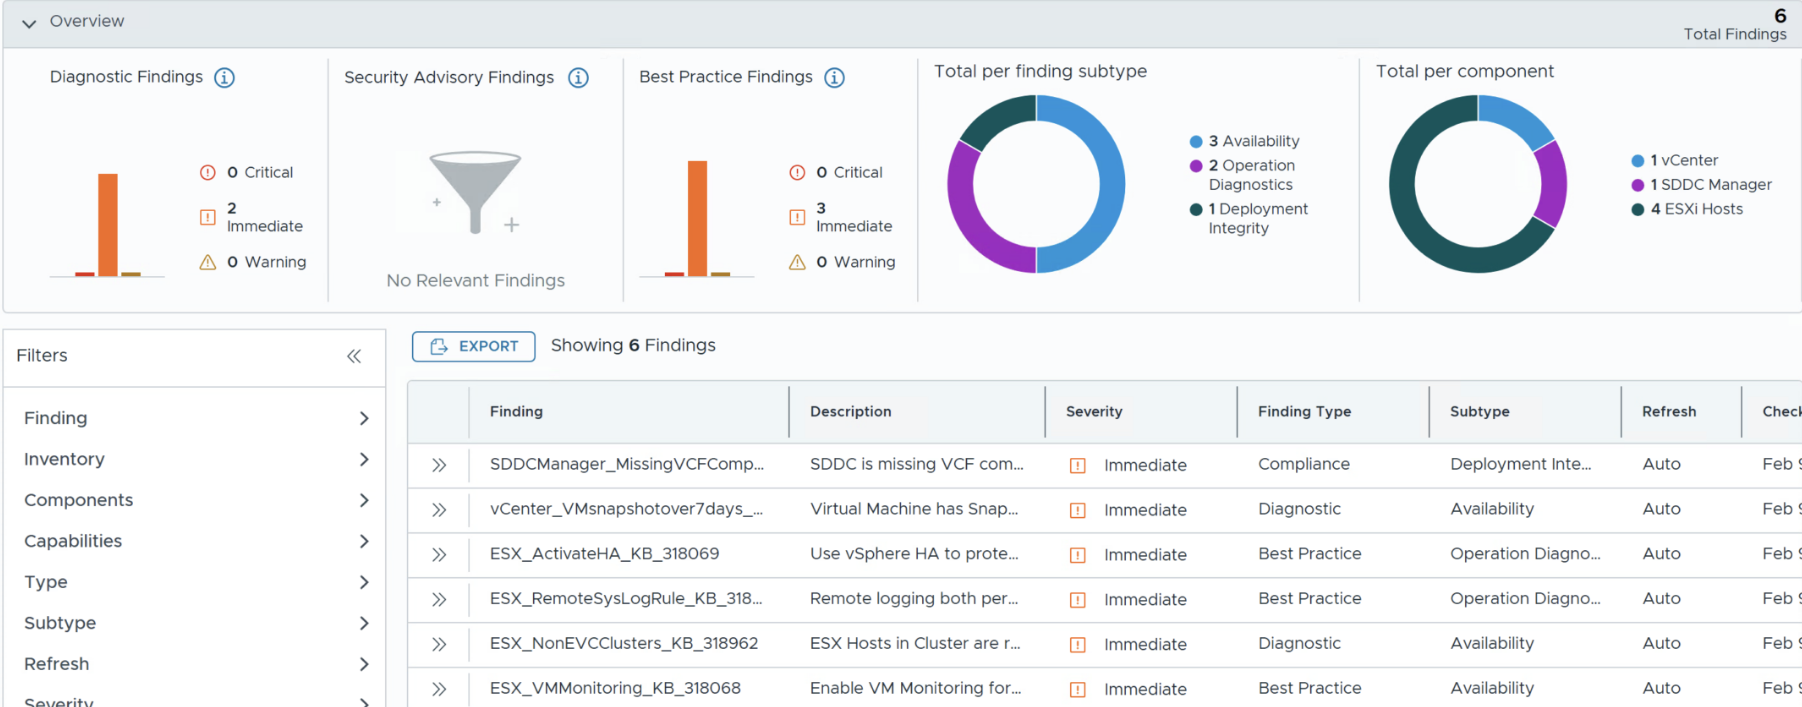Viewport: 1802px width, 707px height.
Task: Click 'Remote logging both per...' description cell
Action: pyautogui.click(x=914, y=599)
